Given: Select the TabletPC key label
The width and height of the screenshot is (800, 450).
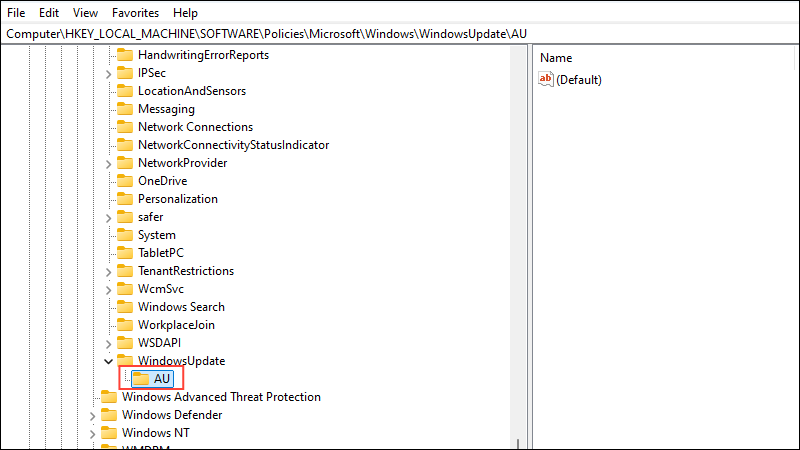Looking at the screenshot, I should [x=161, y=253].
